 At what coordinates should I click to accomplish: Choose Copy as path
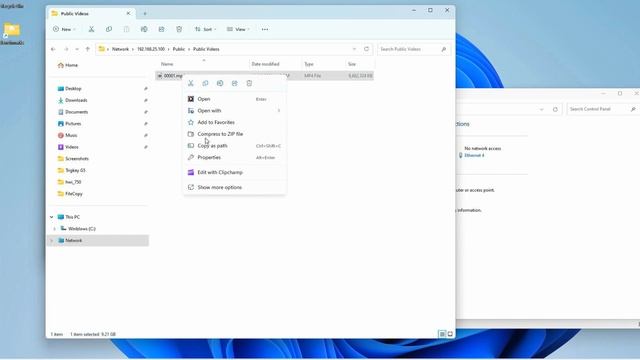(x=234, y=146)
